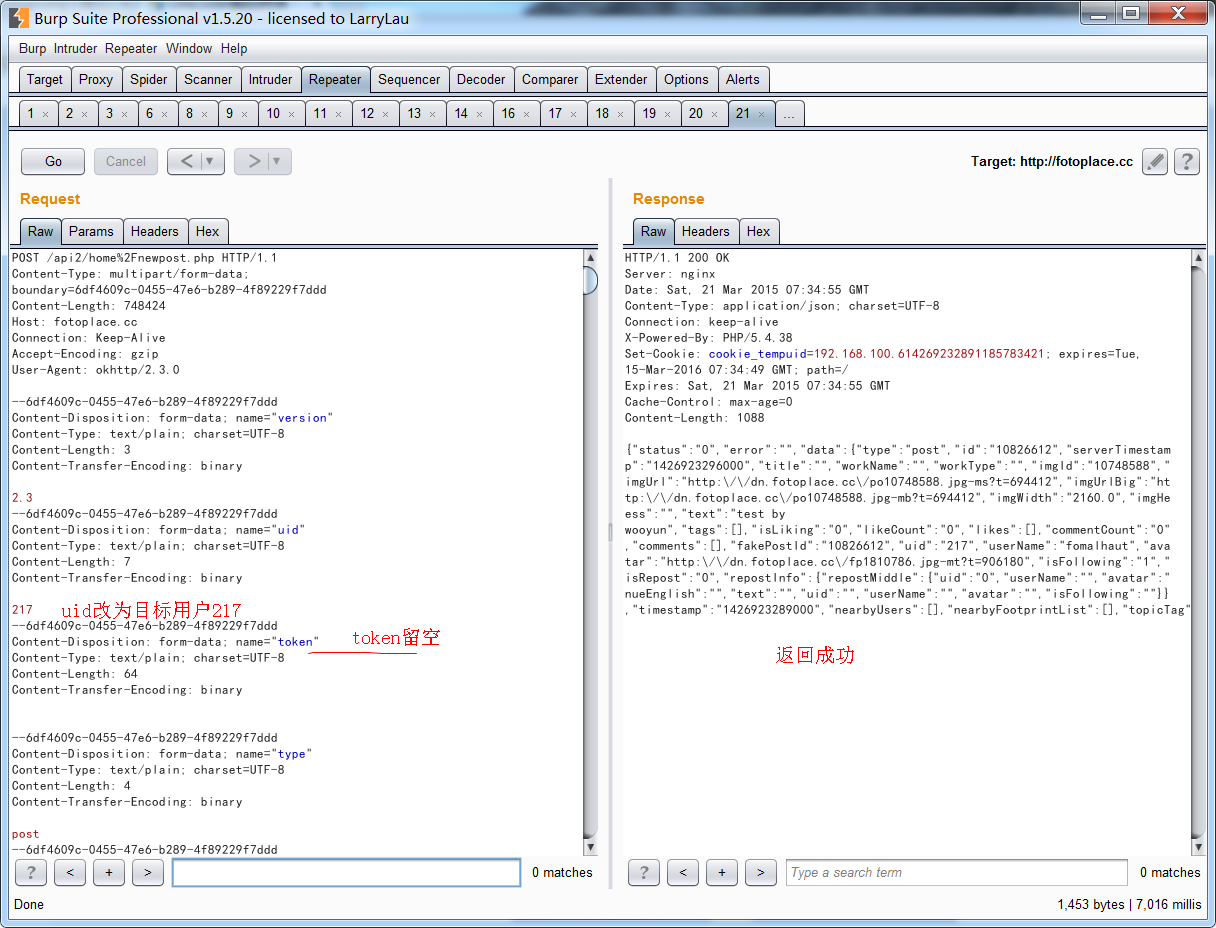Open forward history dropdown arrow
The image size is (1216, 928).
pos(278,161)
